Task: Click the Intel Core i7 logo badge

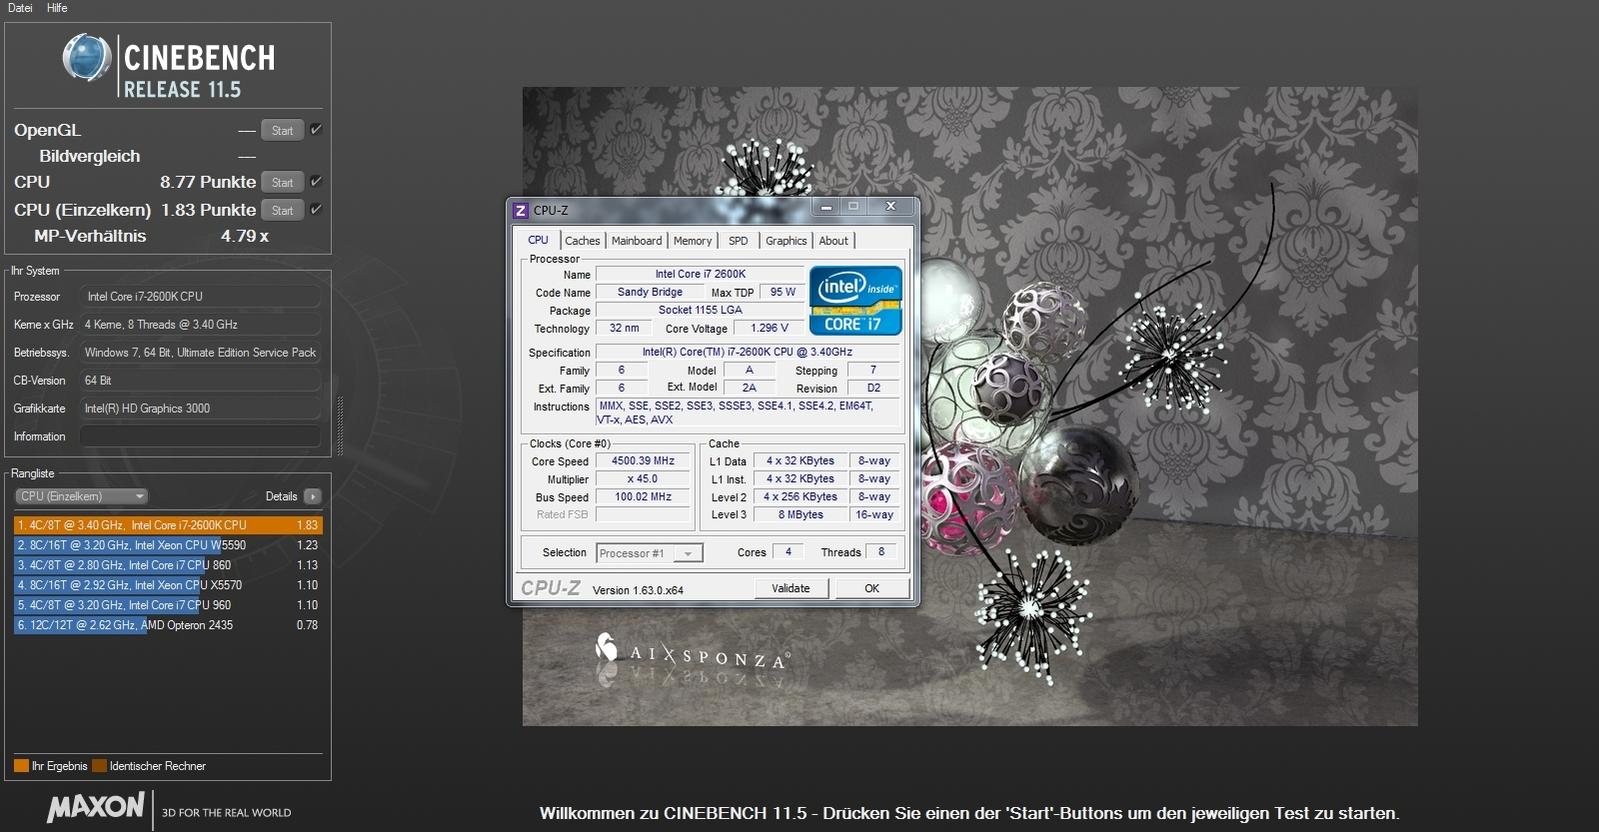Action: (856, 300)
